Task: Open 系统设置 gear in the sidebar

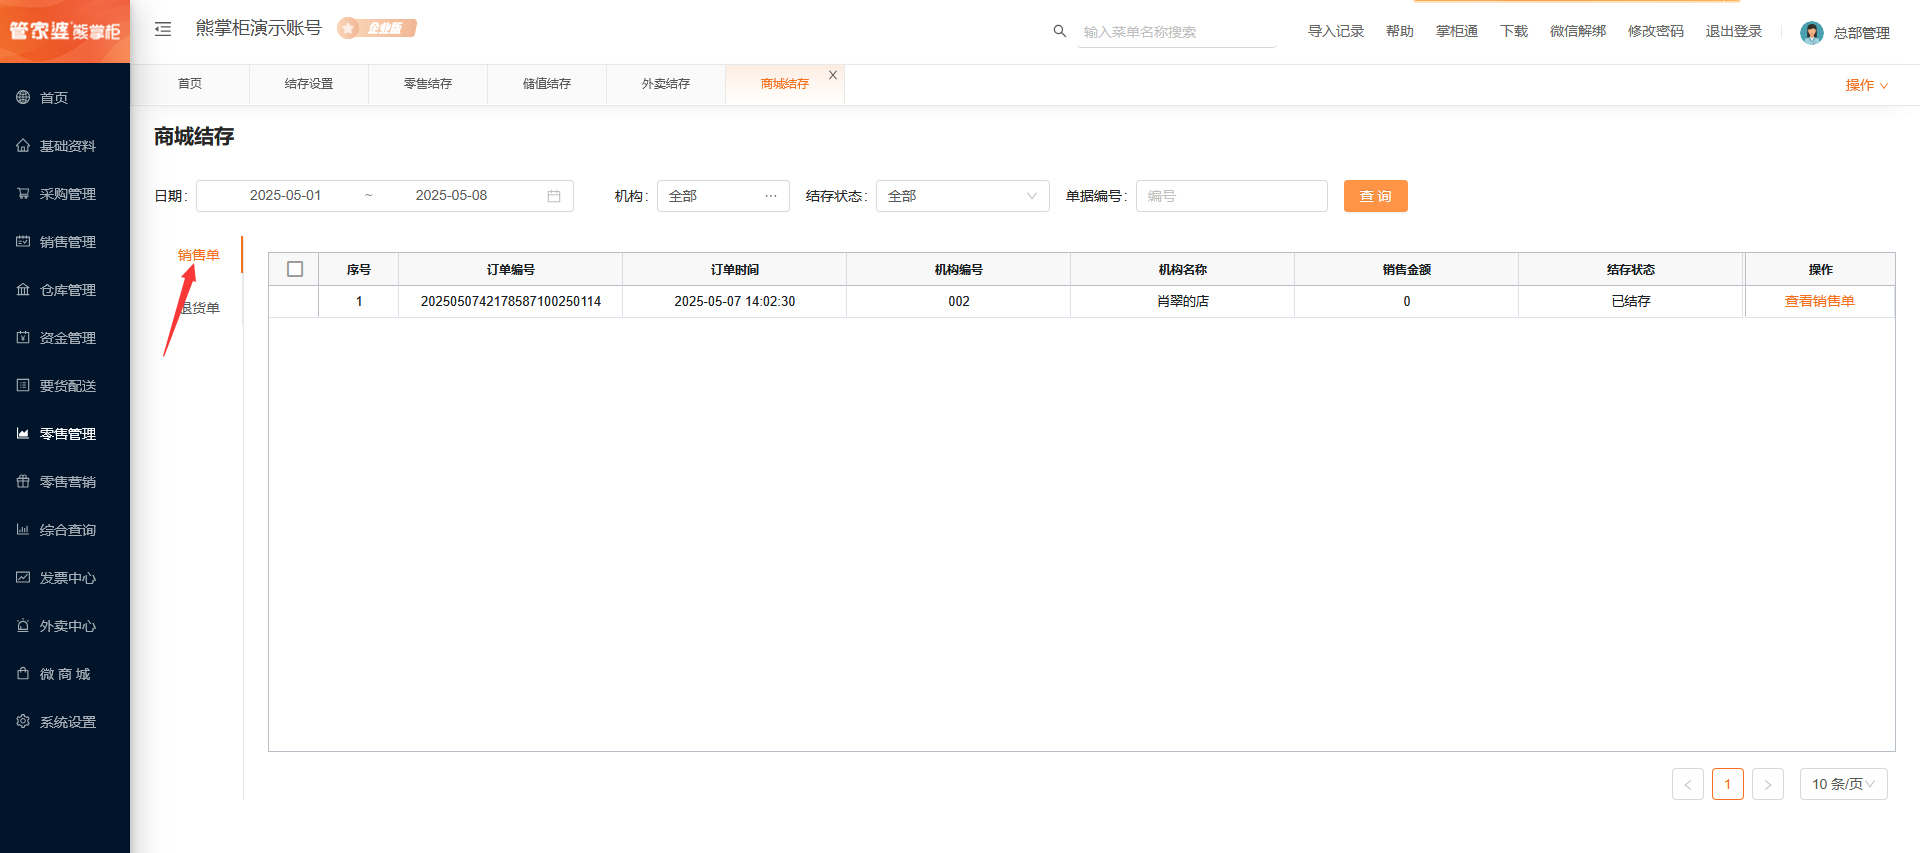Action: [66, 722]
